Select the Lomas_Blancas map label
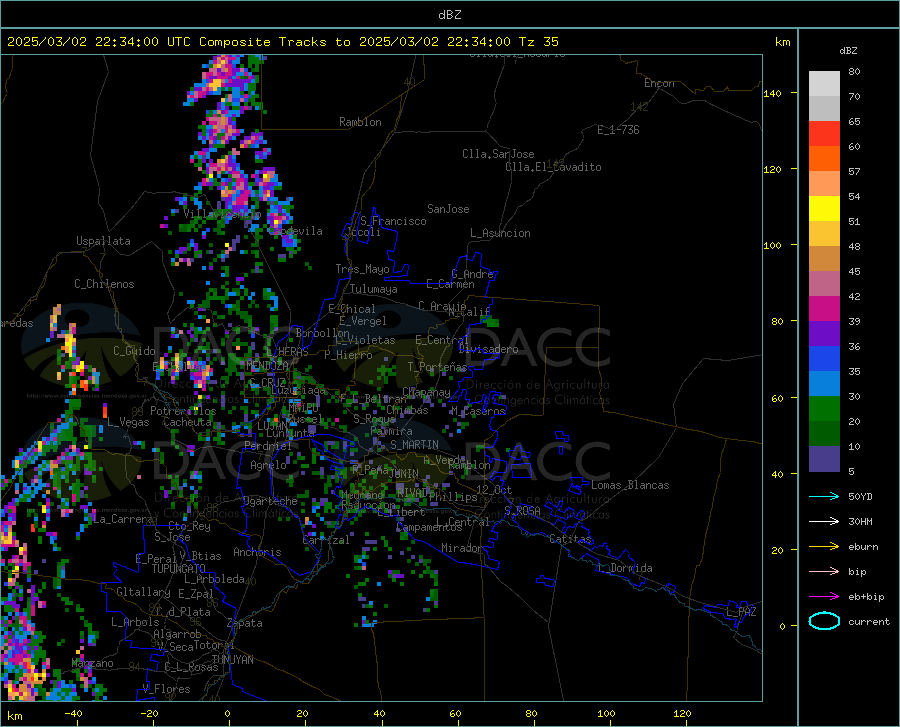Image resolution: width=900 pixels, height=727 pixels. pyautogui.click(x=630, y=485)
